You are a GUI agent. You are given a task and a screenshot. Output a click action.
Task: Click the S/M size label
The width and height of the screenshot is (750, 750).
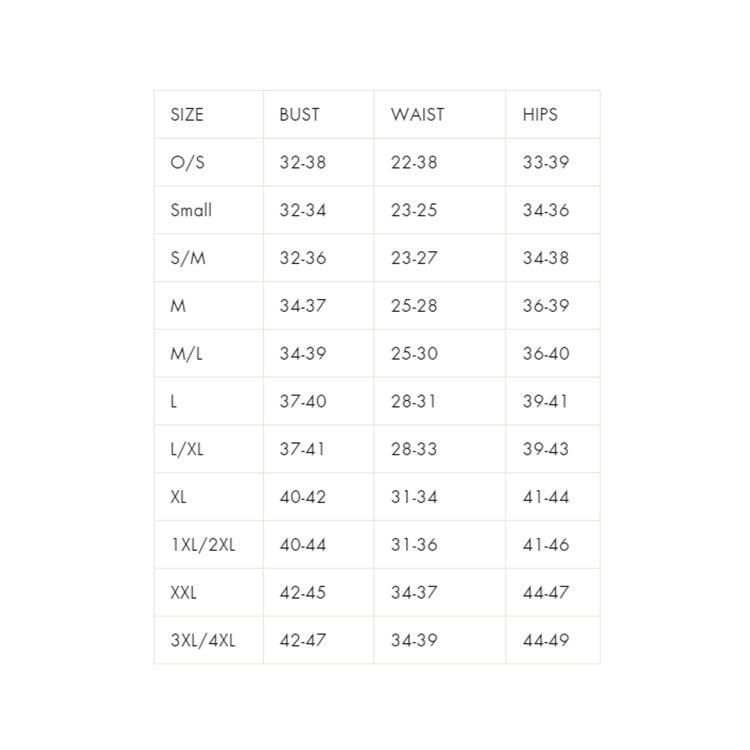pos(188,258)
